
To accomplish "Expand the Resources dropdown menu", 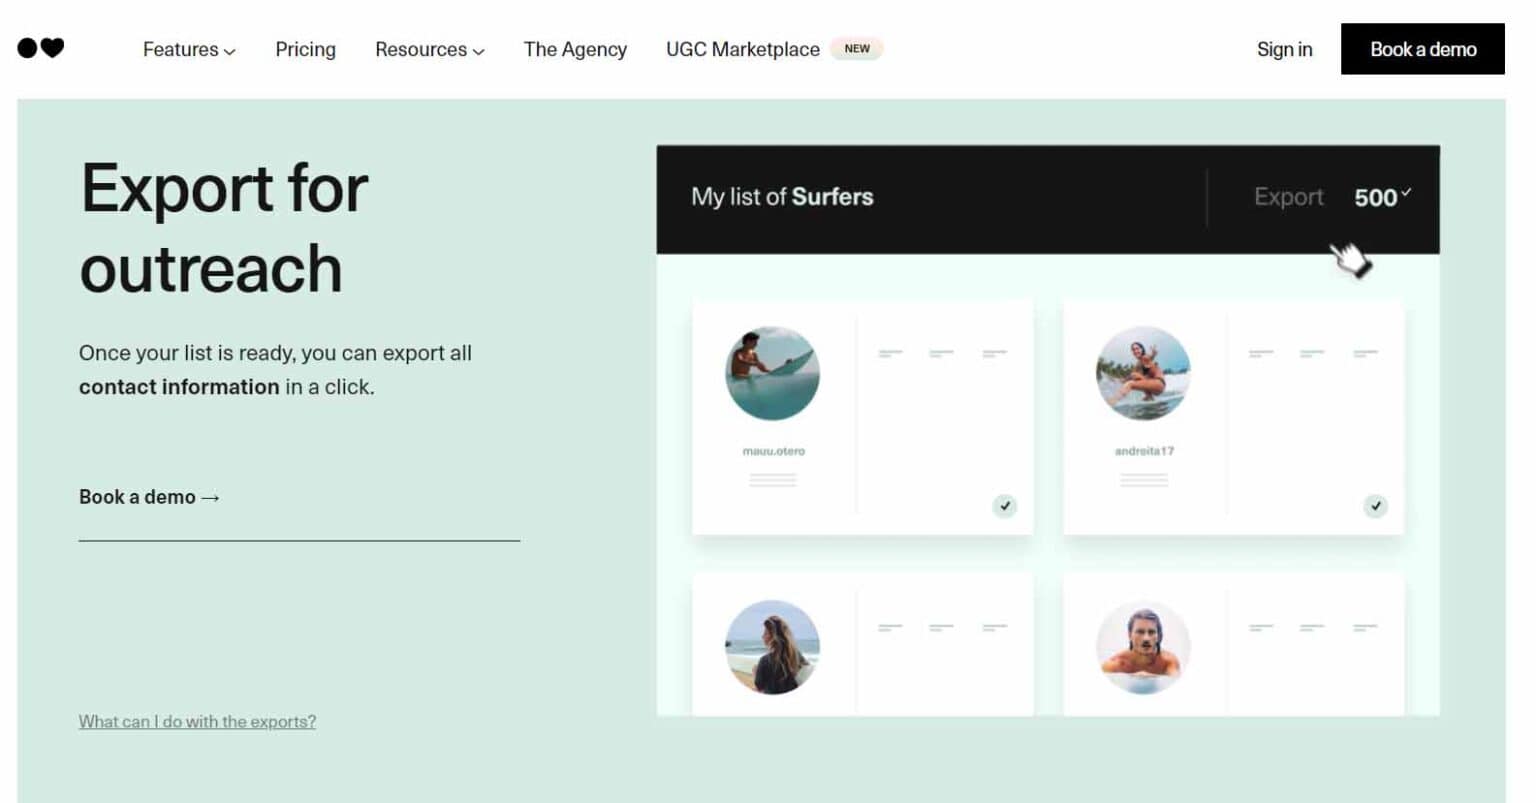I will (429, 49).
